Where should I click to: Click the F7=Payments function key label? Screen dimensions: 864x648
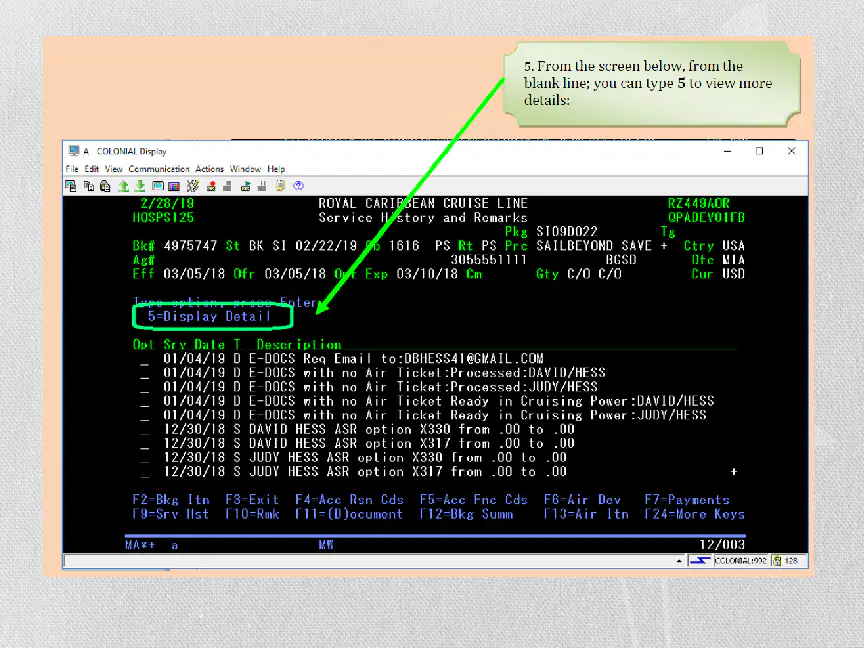[x=687, y=500]
